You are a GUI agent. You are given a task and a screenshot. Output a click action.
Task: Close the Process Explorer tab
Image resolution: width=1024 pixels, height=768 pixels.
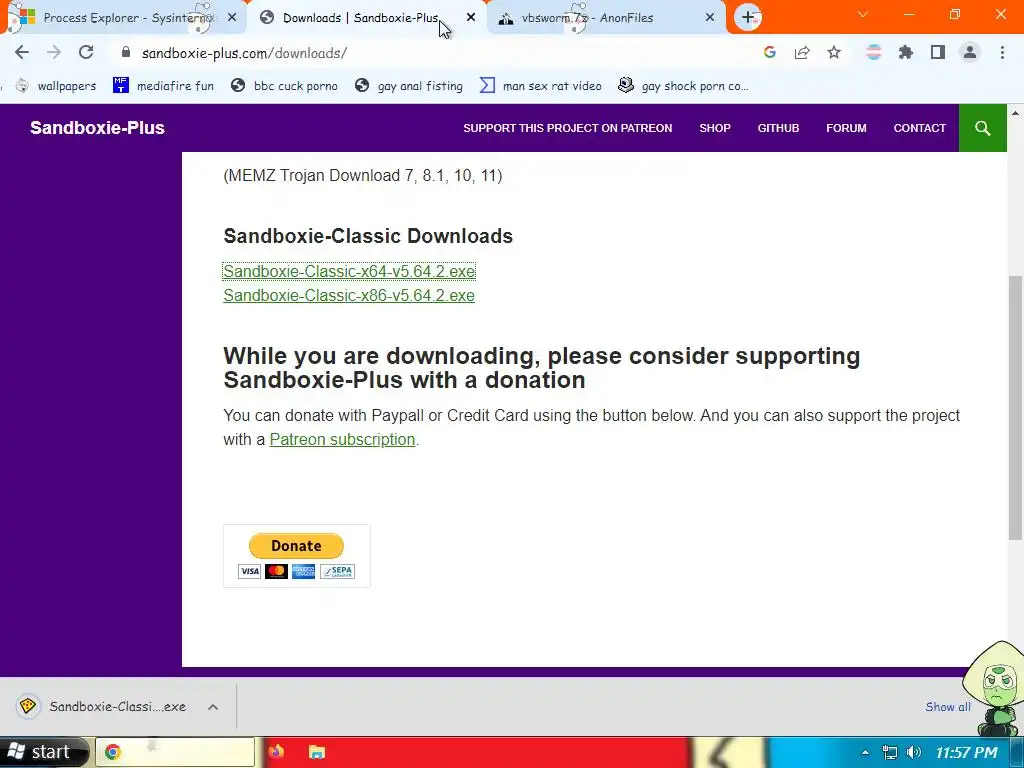coord(232,18)
